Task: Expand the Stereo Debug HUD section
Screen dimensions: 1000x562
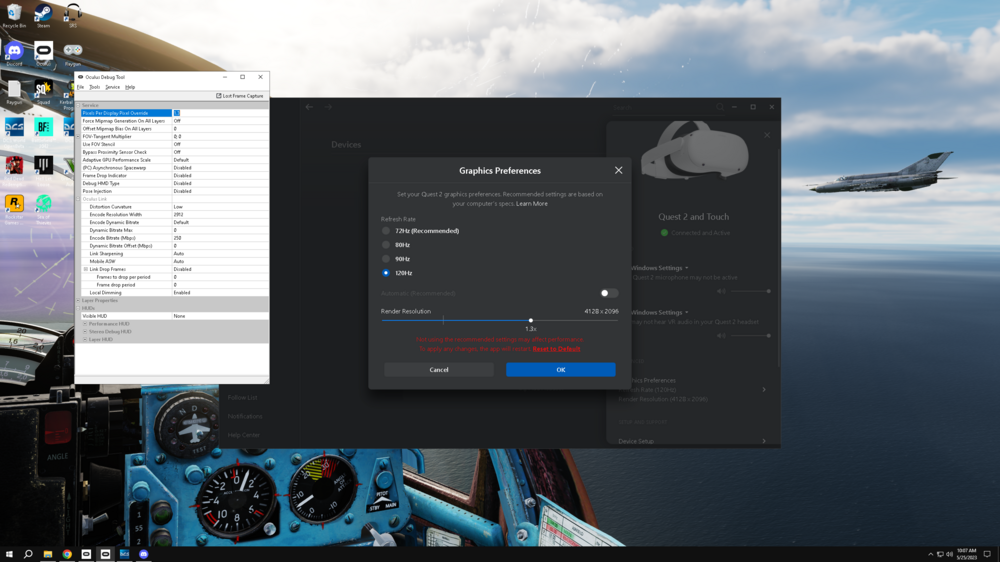Action: 85,332
